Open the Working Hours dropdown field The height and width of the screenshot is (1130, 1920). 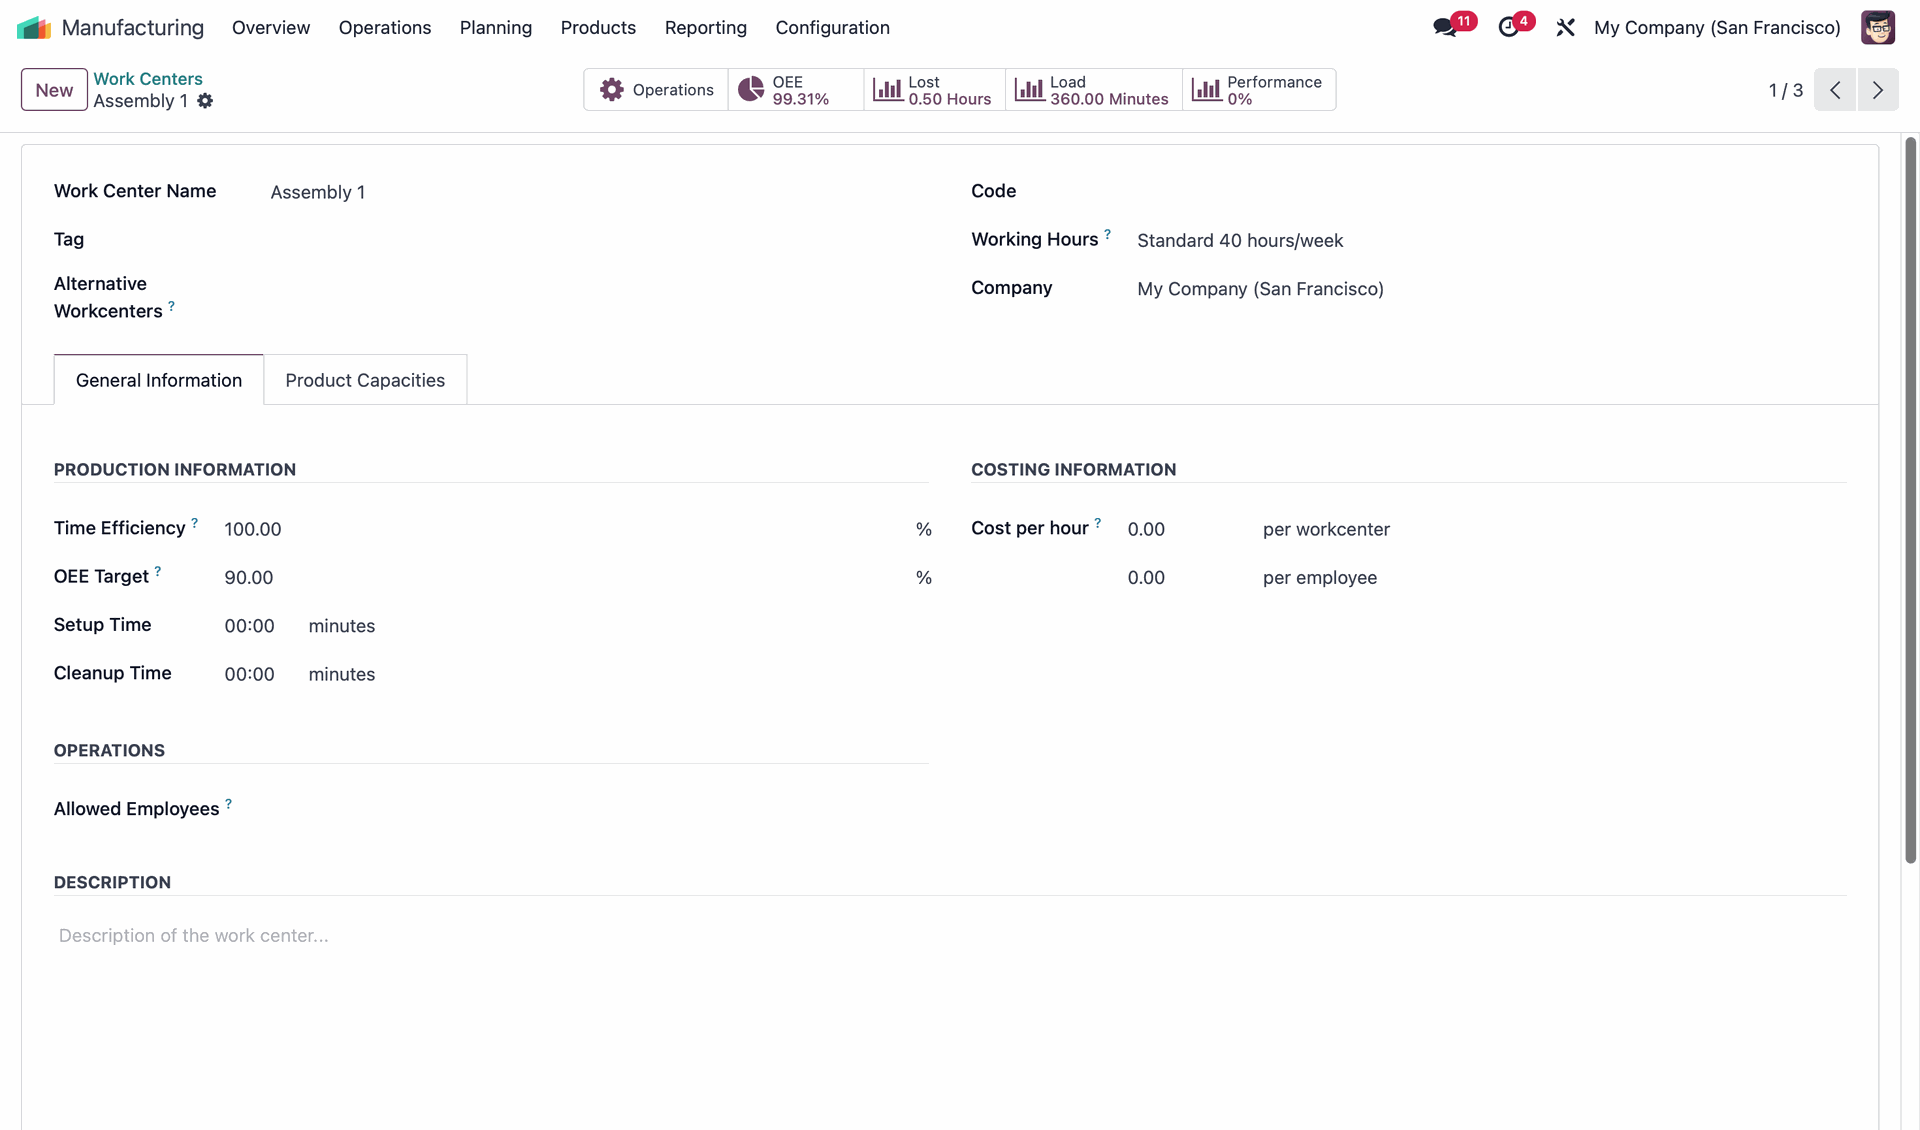point(1240,241)
